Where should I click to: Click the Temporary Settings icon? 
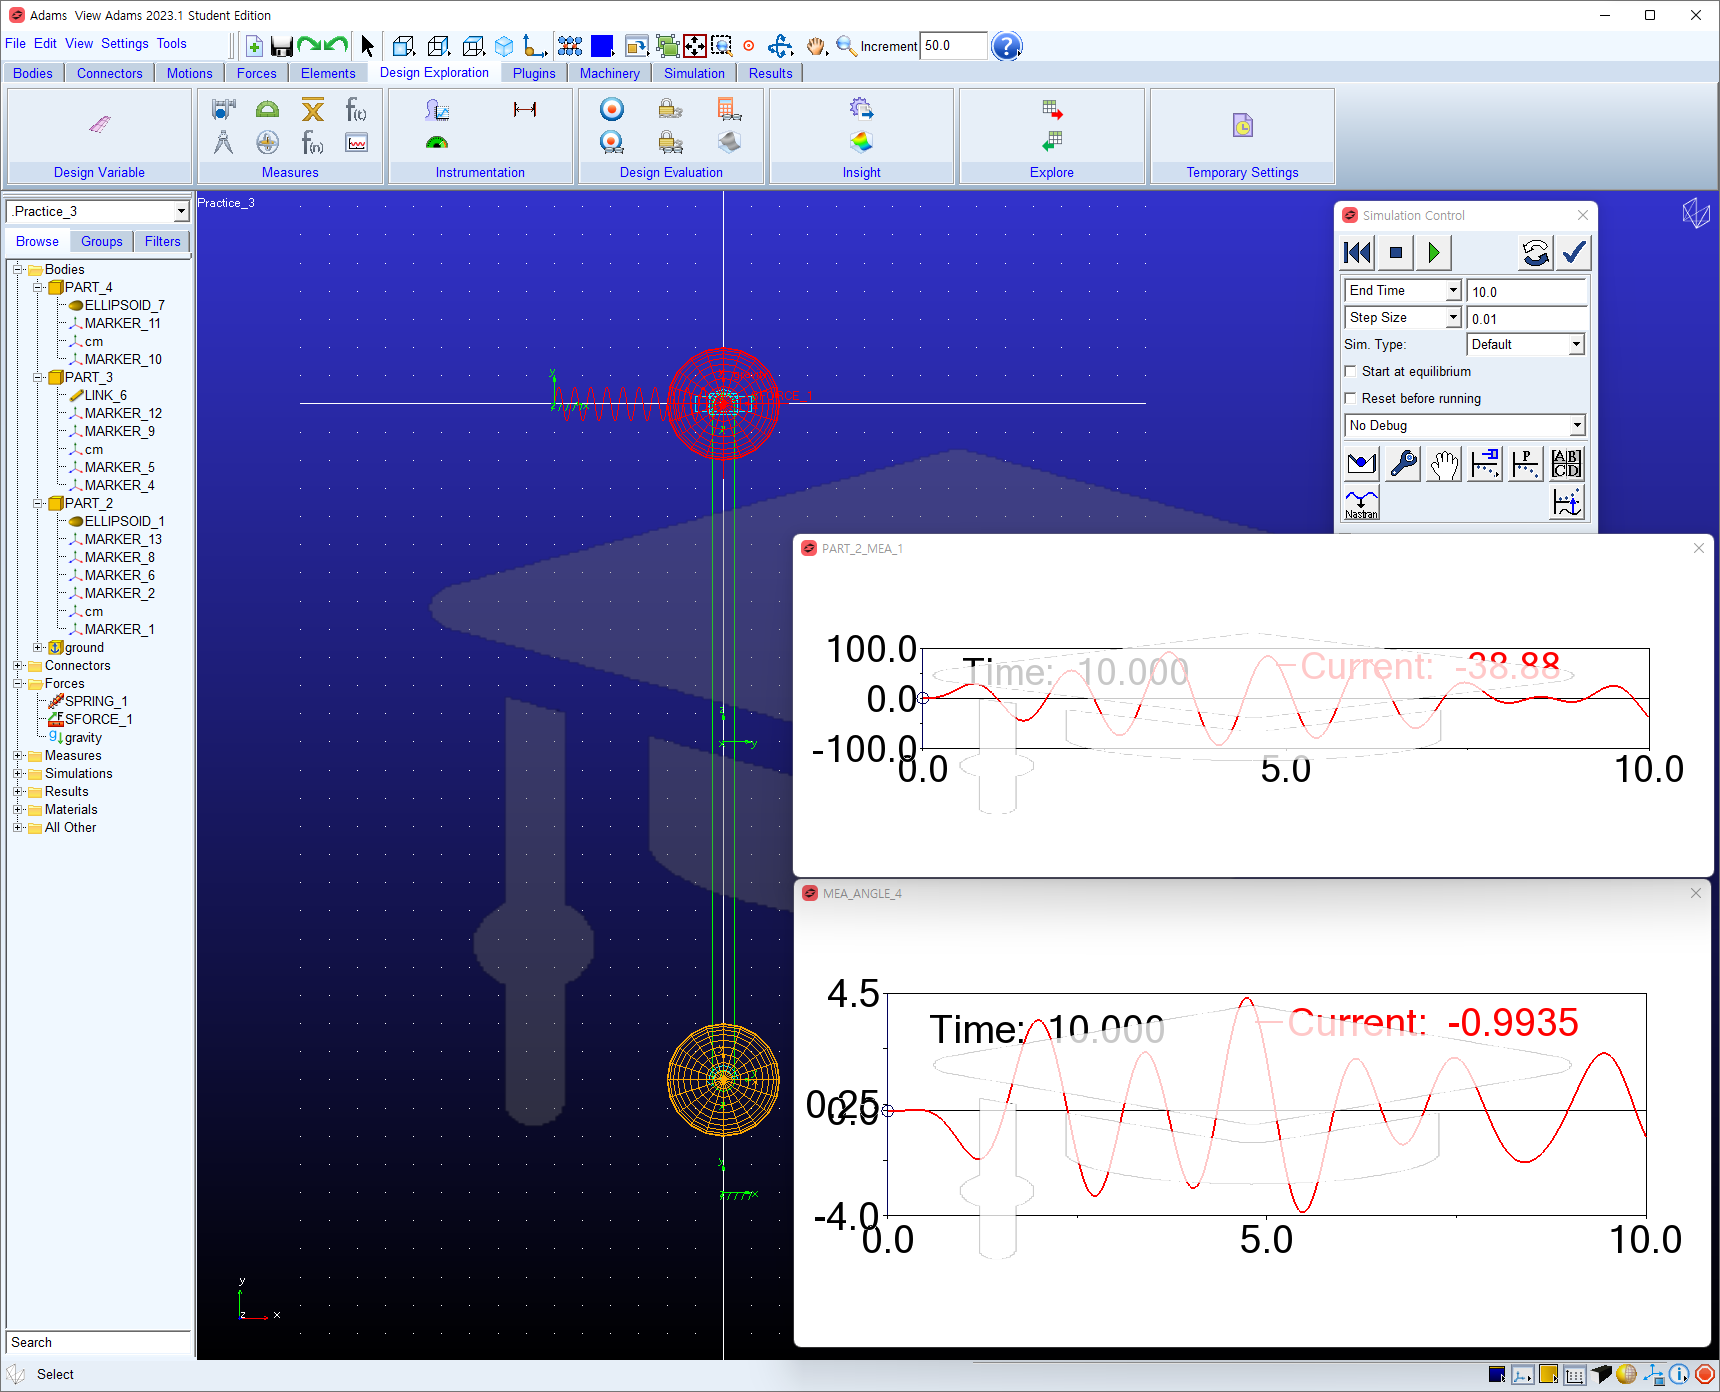[x=1242, y=125]
